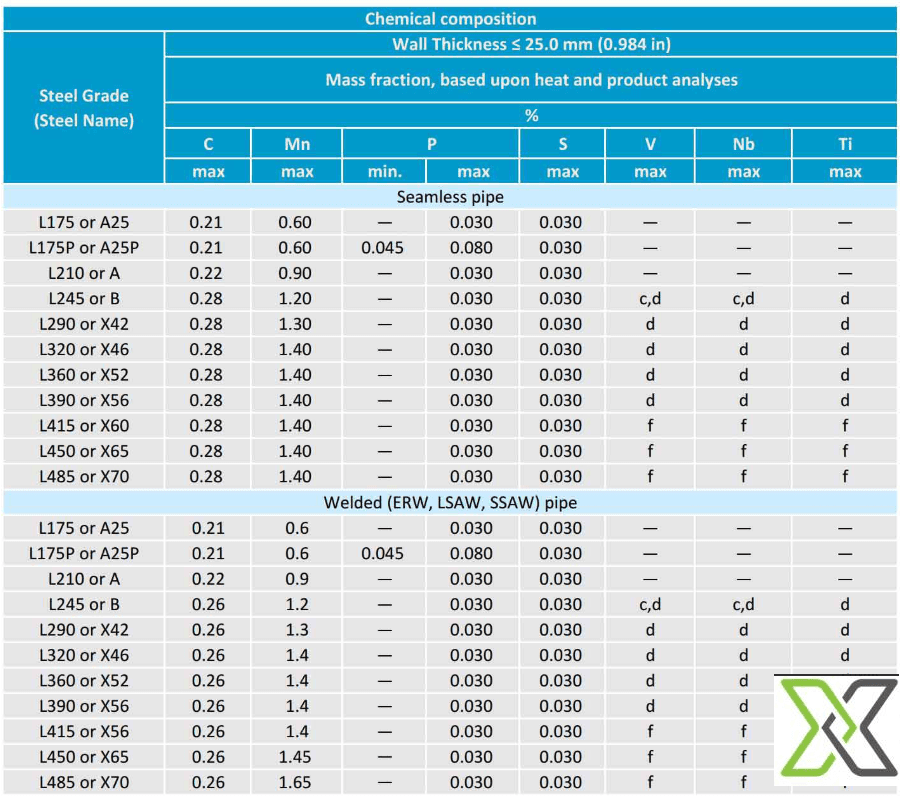Select the Steel Grade header cell

pos(83,107)
